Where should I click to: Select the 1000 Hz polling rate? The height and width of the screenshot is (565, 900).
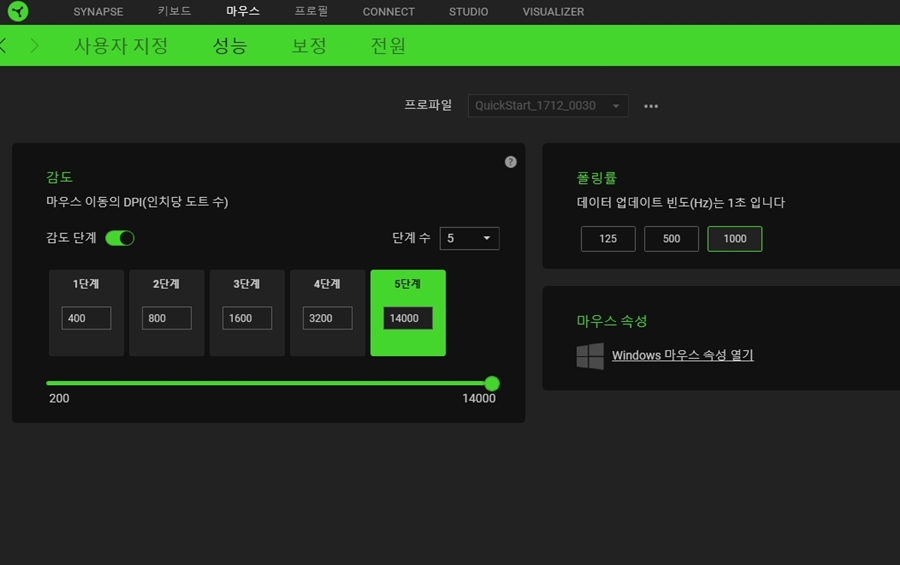735,239
